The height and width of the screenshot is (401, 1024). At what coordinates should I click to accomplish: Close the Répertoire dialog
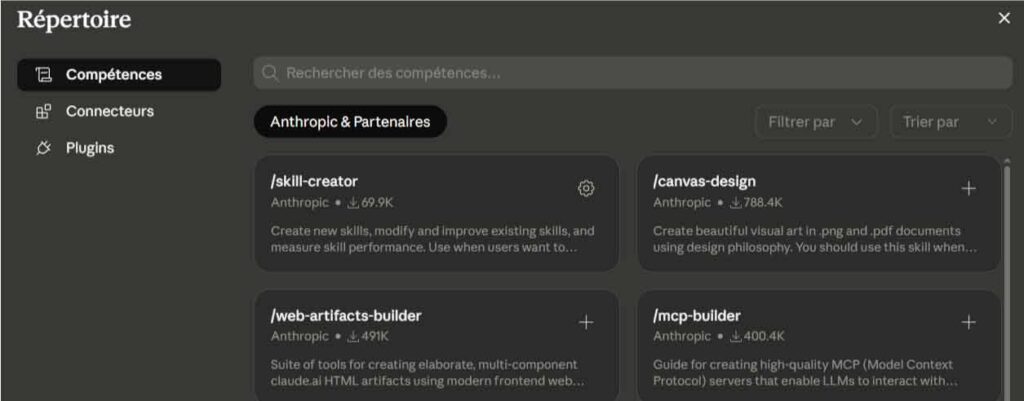coord(1004,18)
